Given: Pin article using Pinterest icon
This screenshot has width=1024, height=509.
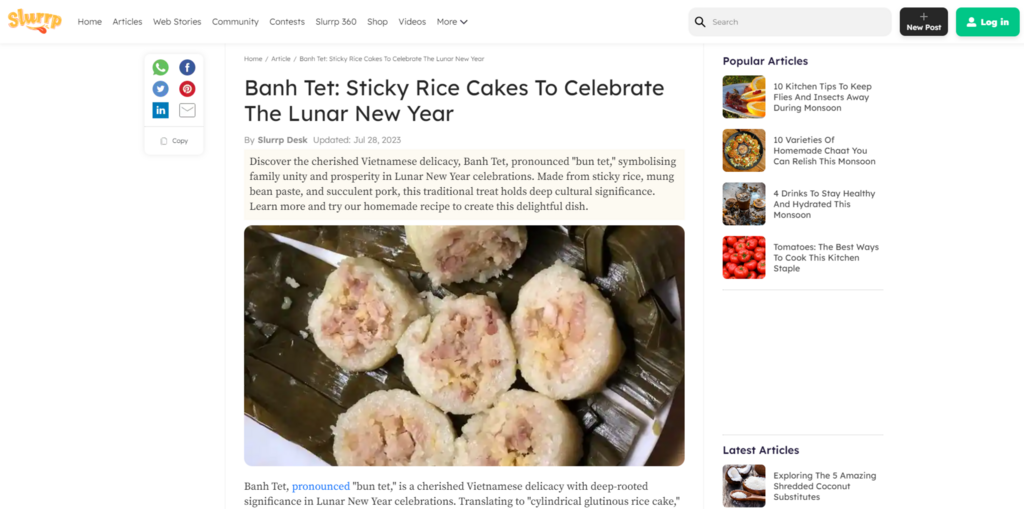Looking at the screenshot, I should pos(187,89).
